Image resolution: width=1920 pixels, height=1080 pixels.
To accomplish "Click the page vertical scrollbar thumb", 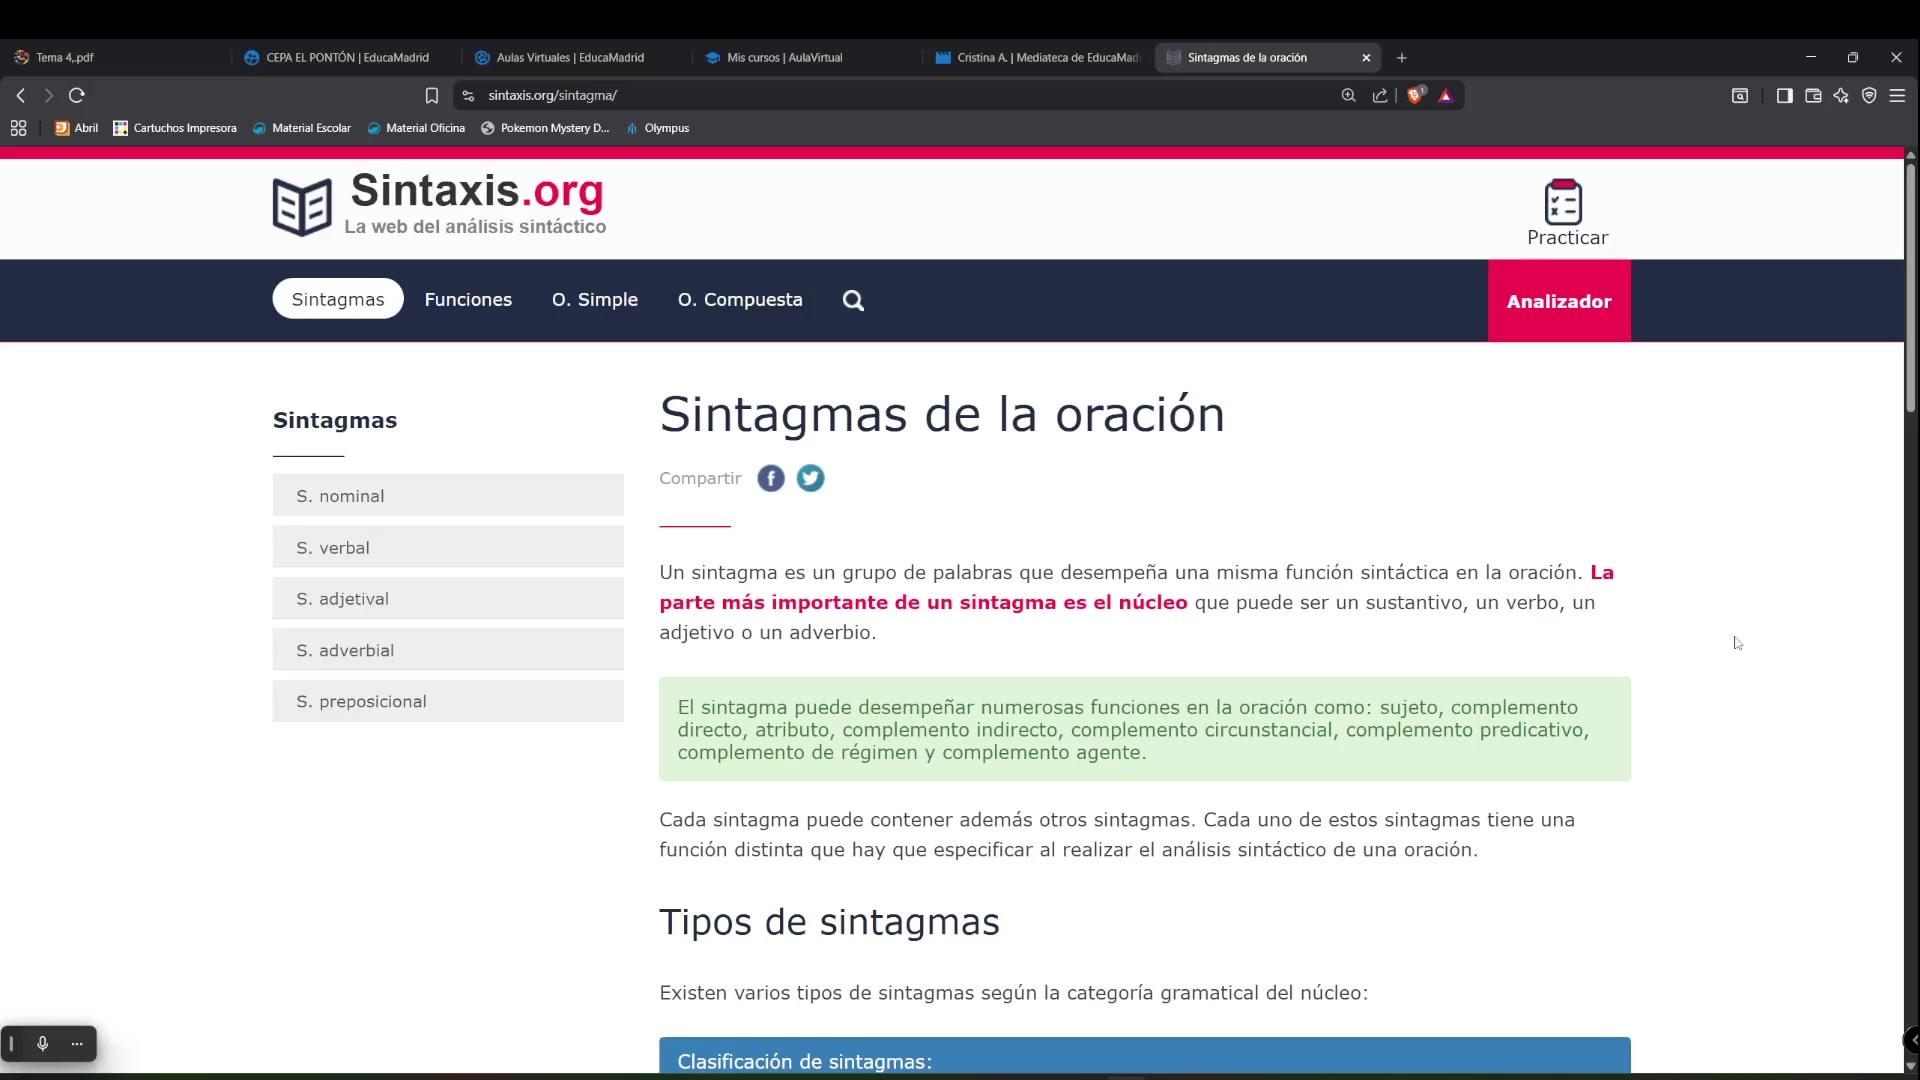I will point(1910,290).
